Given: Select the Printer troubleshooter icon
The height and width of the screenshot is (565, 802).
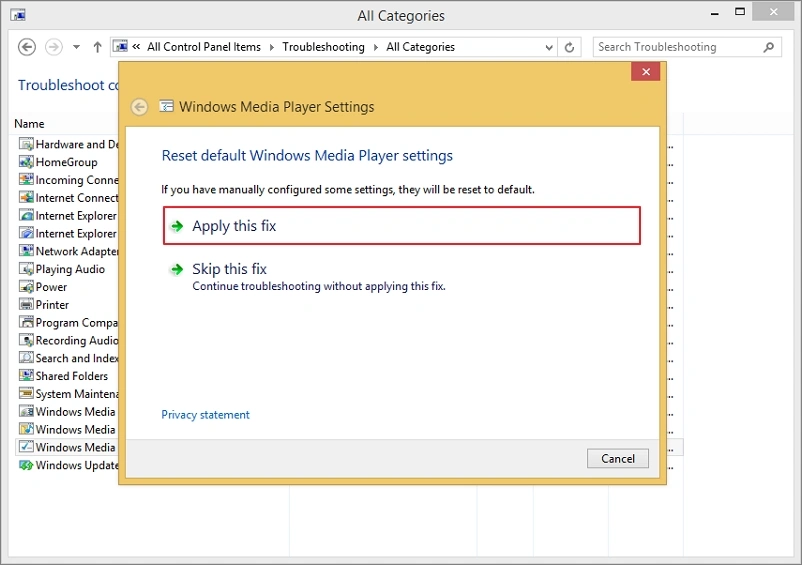Looking at the screenshot, I should click(26, 305).
